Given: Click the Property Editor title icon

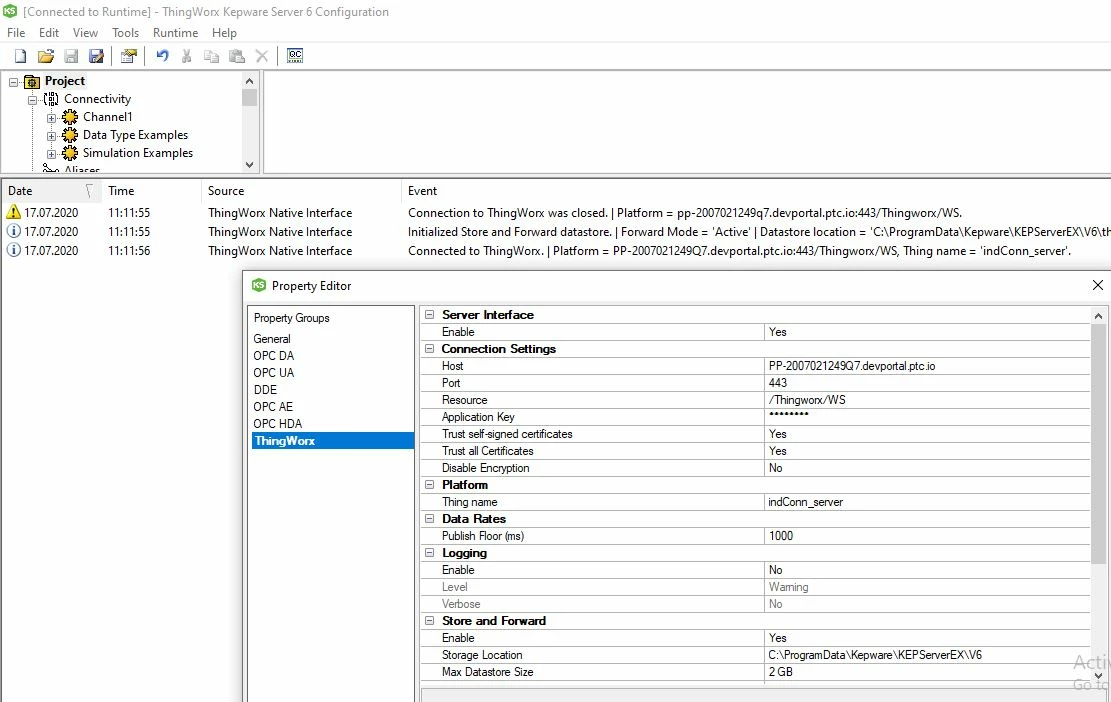Looking at the screenshot, I should point(259,285).
